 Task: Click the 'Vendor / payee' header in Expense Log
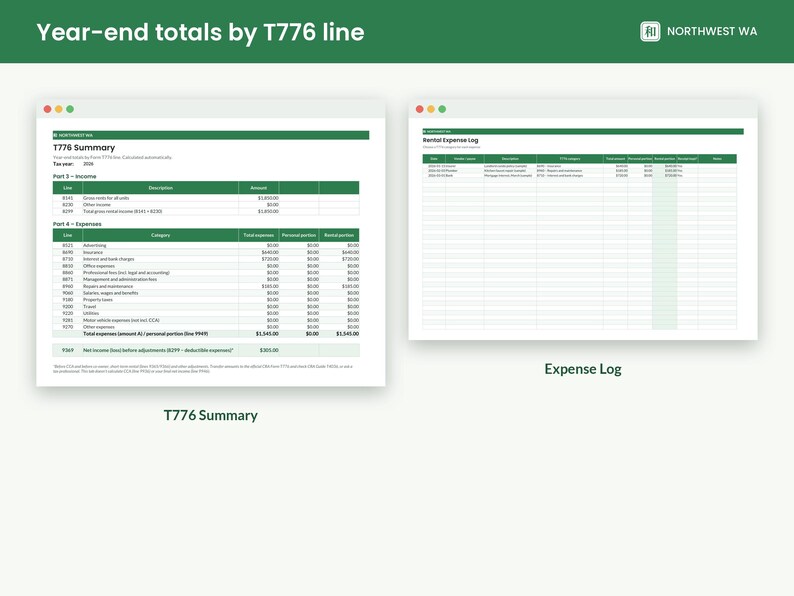click(464, 159)
